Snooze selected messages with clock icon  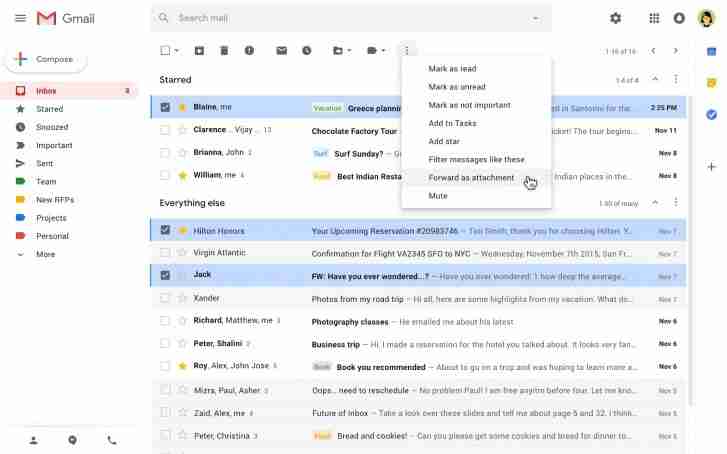pyautogui.click(x=306, y=51)
